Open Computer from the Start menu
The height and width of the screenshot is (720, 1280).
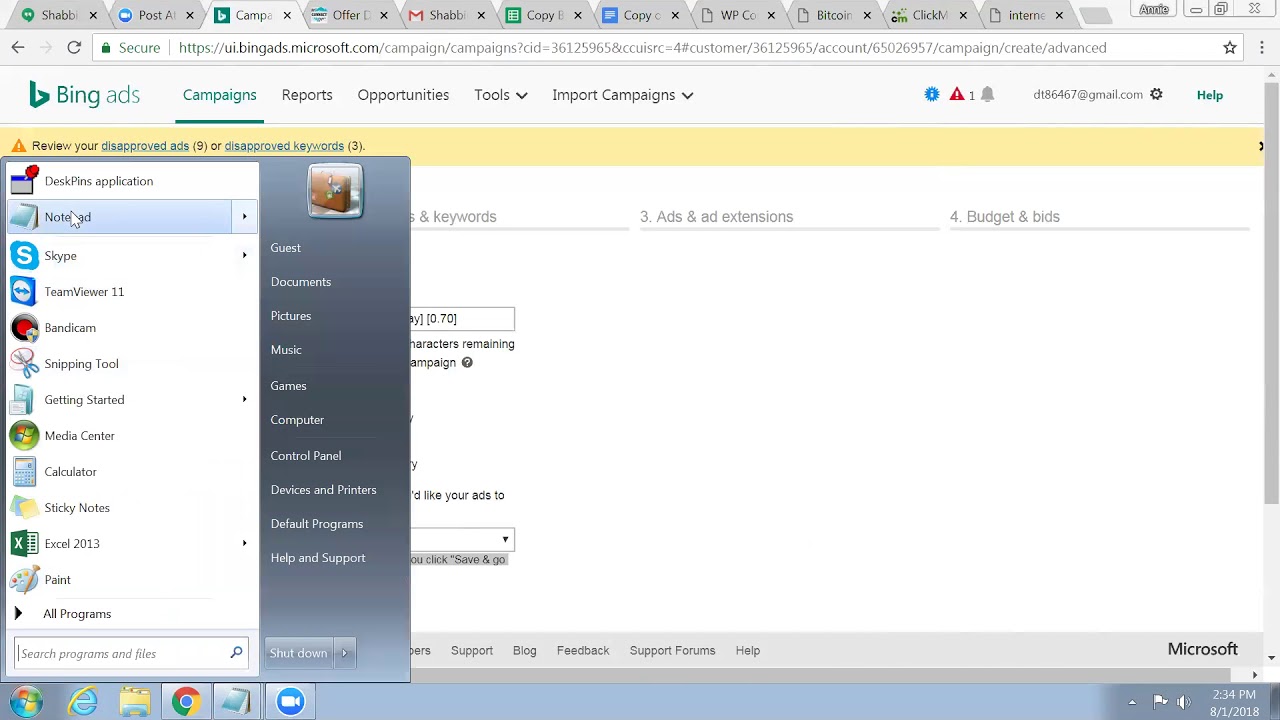(x=297, y=420)
